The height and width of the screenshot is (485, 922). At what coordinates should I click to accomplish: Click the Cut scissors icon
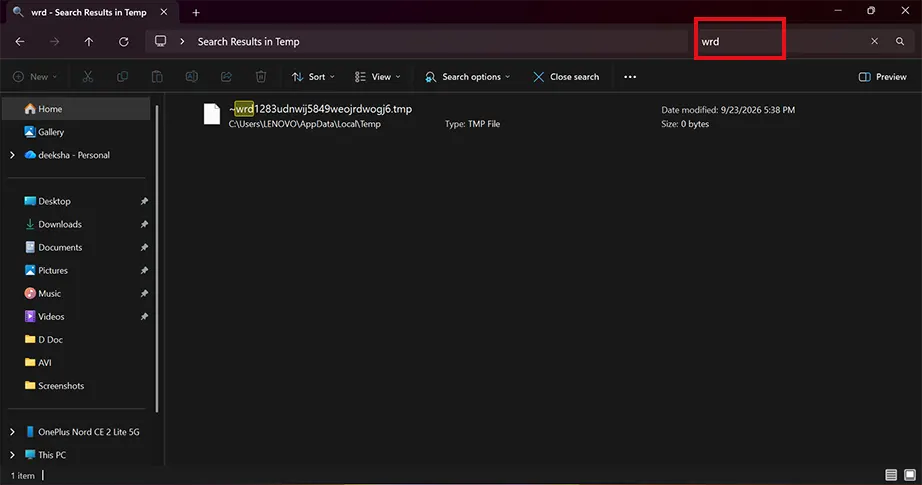point(88,77)
